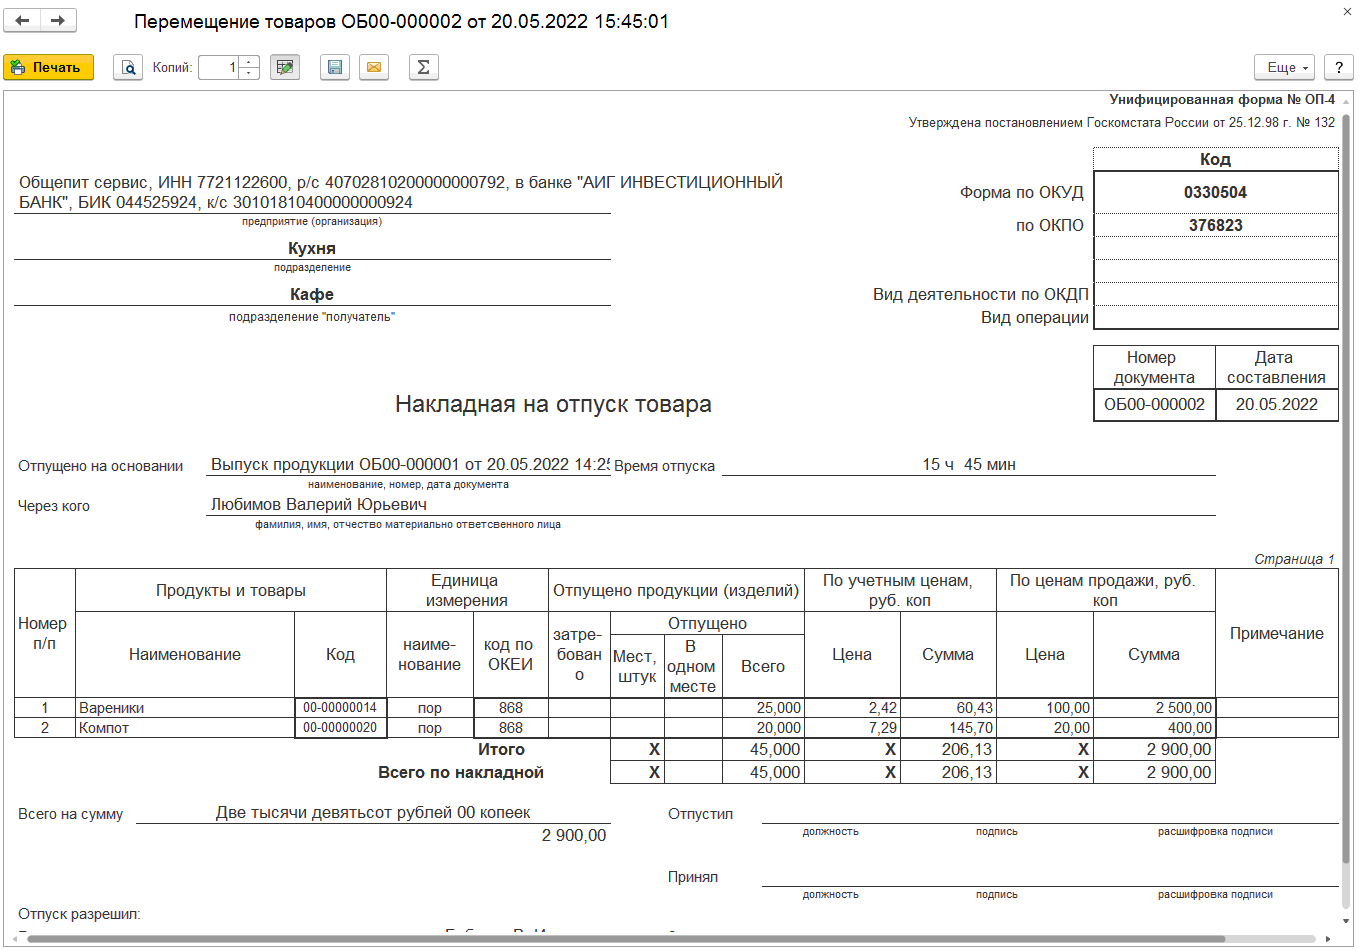
Task: Open print preview with magnifier icon
Action: click(128, 67)
